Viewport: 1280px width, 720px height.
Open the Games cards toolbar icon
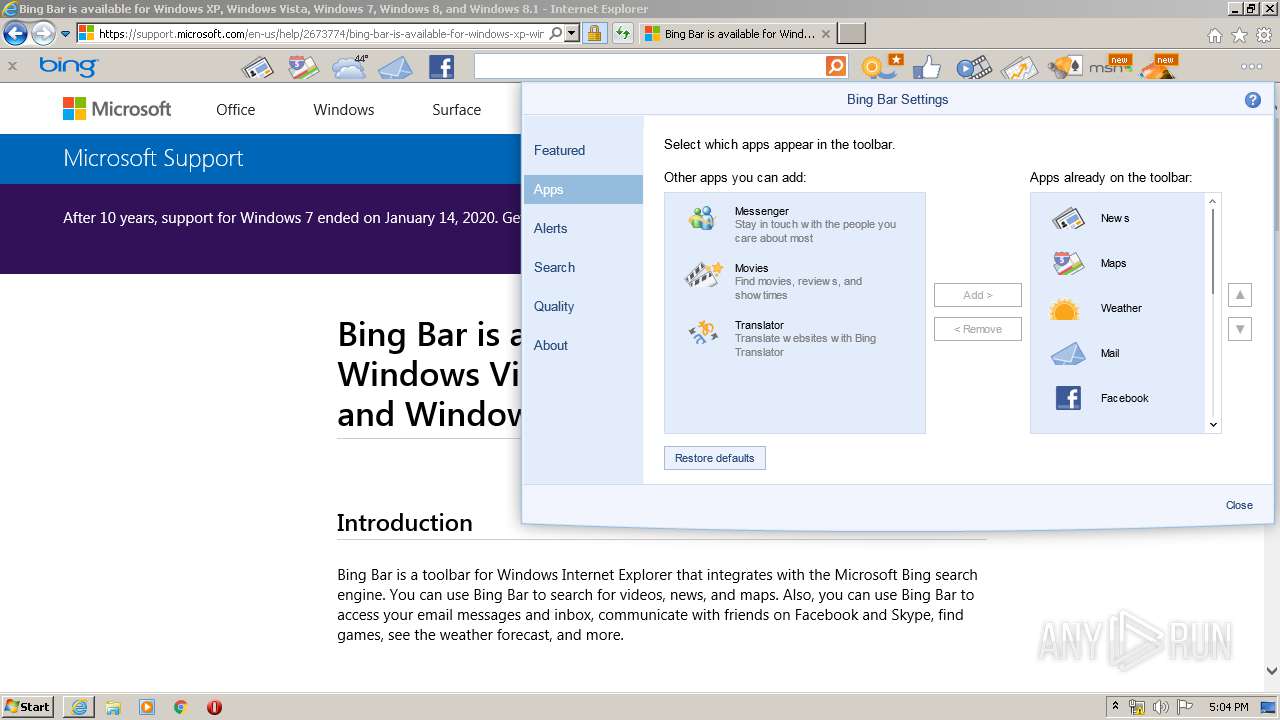tap(1065, 67)
